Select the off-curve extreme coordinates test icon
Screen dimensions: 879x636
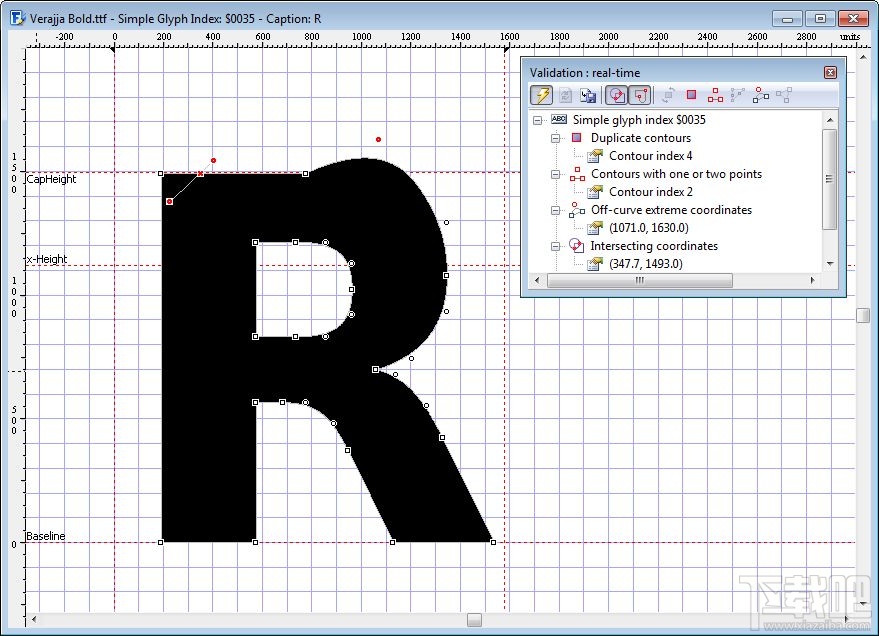[760, 95]
